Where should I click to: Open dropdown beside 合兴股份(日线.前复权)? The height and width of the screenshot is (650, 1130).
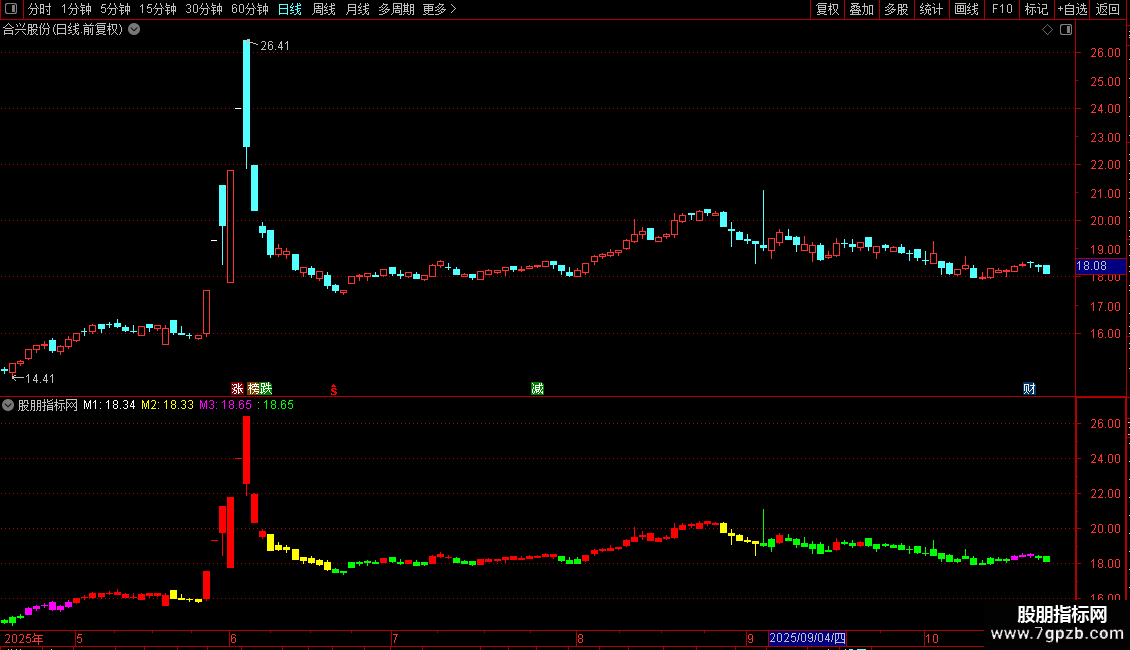(x=134, y=30)
